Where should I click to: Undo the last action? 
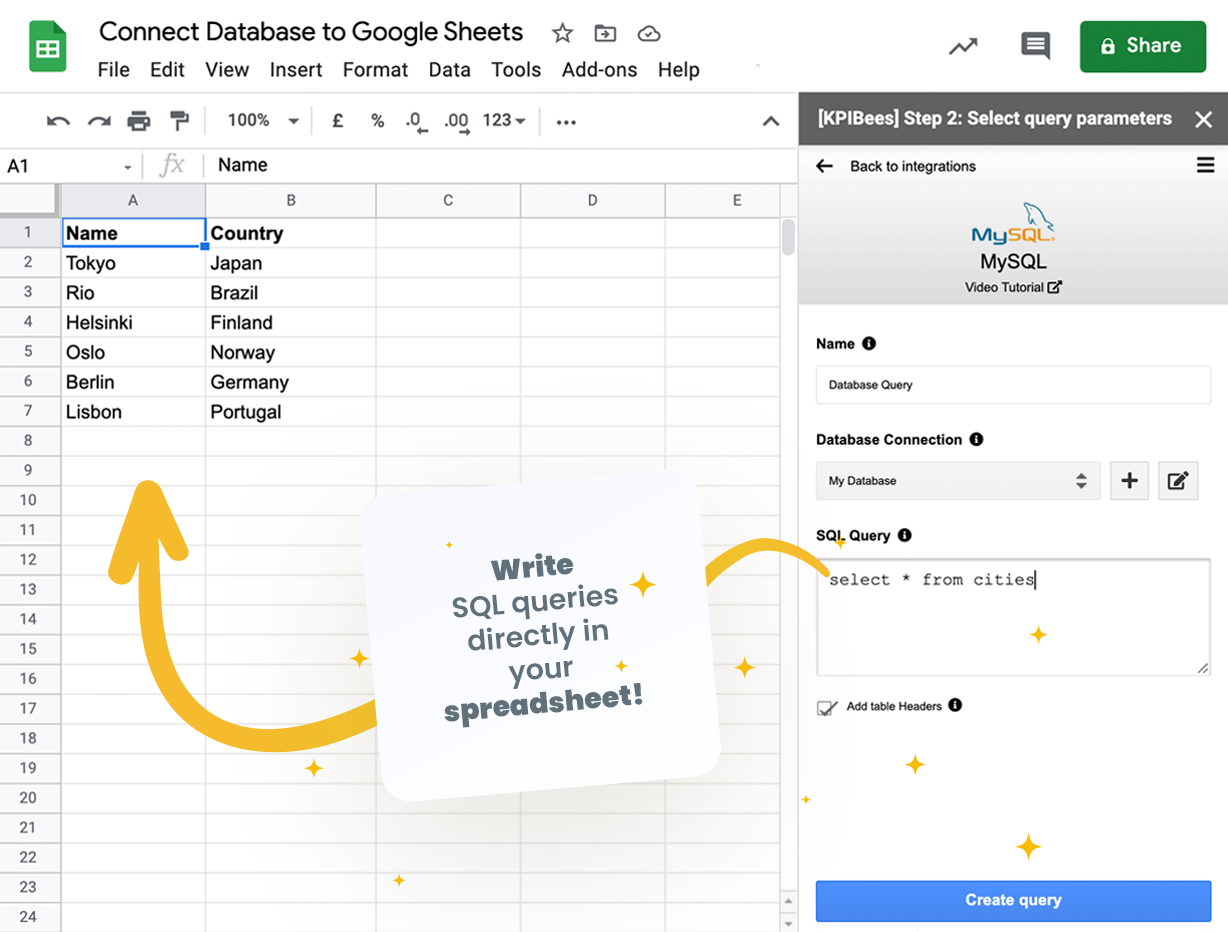pyautogui.click(x=58, y=121)
